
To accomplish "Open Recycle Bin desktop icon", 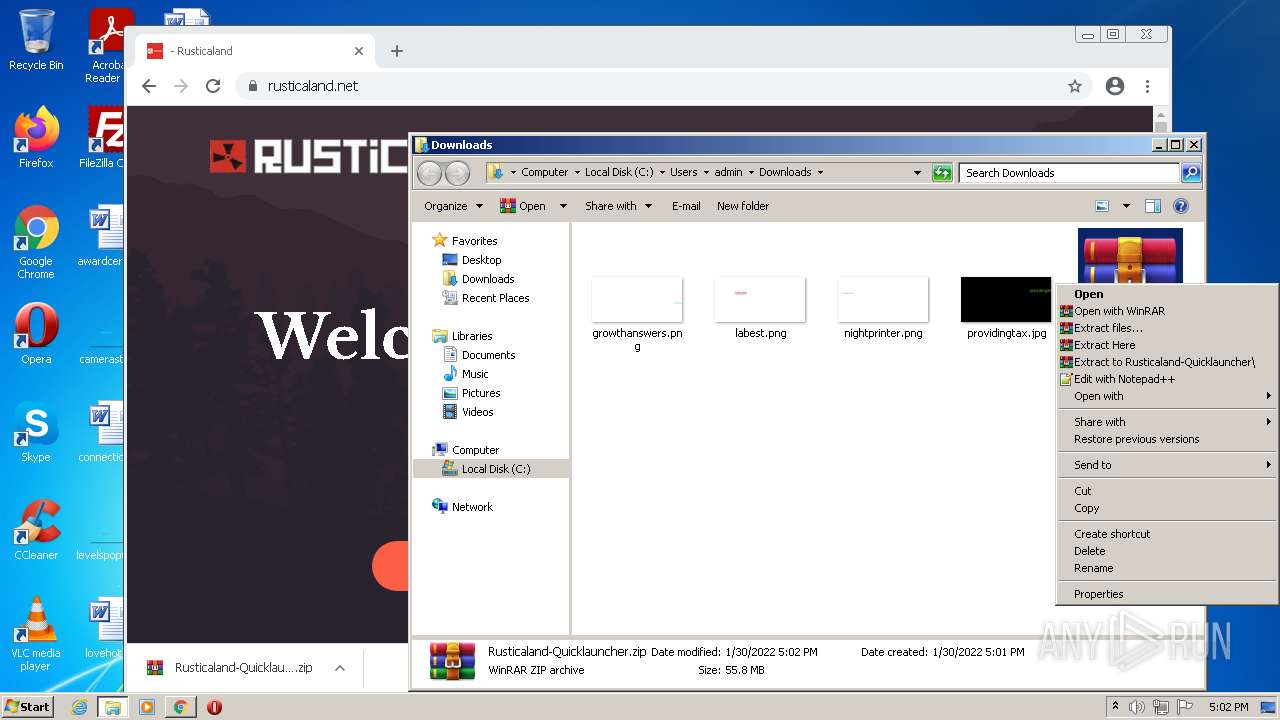I will [36, 40].
